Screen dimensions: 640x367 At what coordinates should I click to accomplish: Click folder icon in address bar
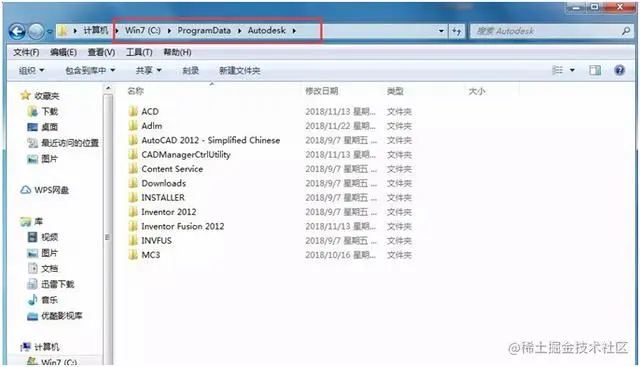point(62,31)
